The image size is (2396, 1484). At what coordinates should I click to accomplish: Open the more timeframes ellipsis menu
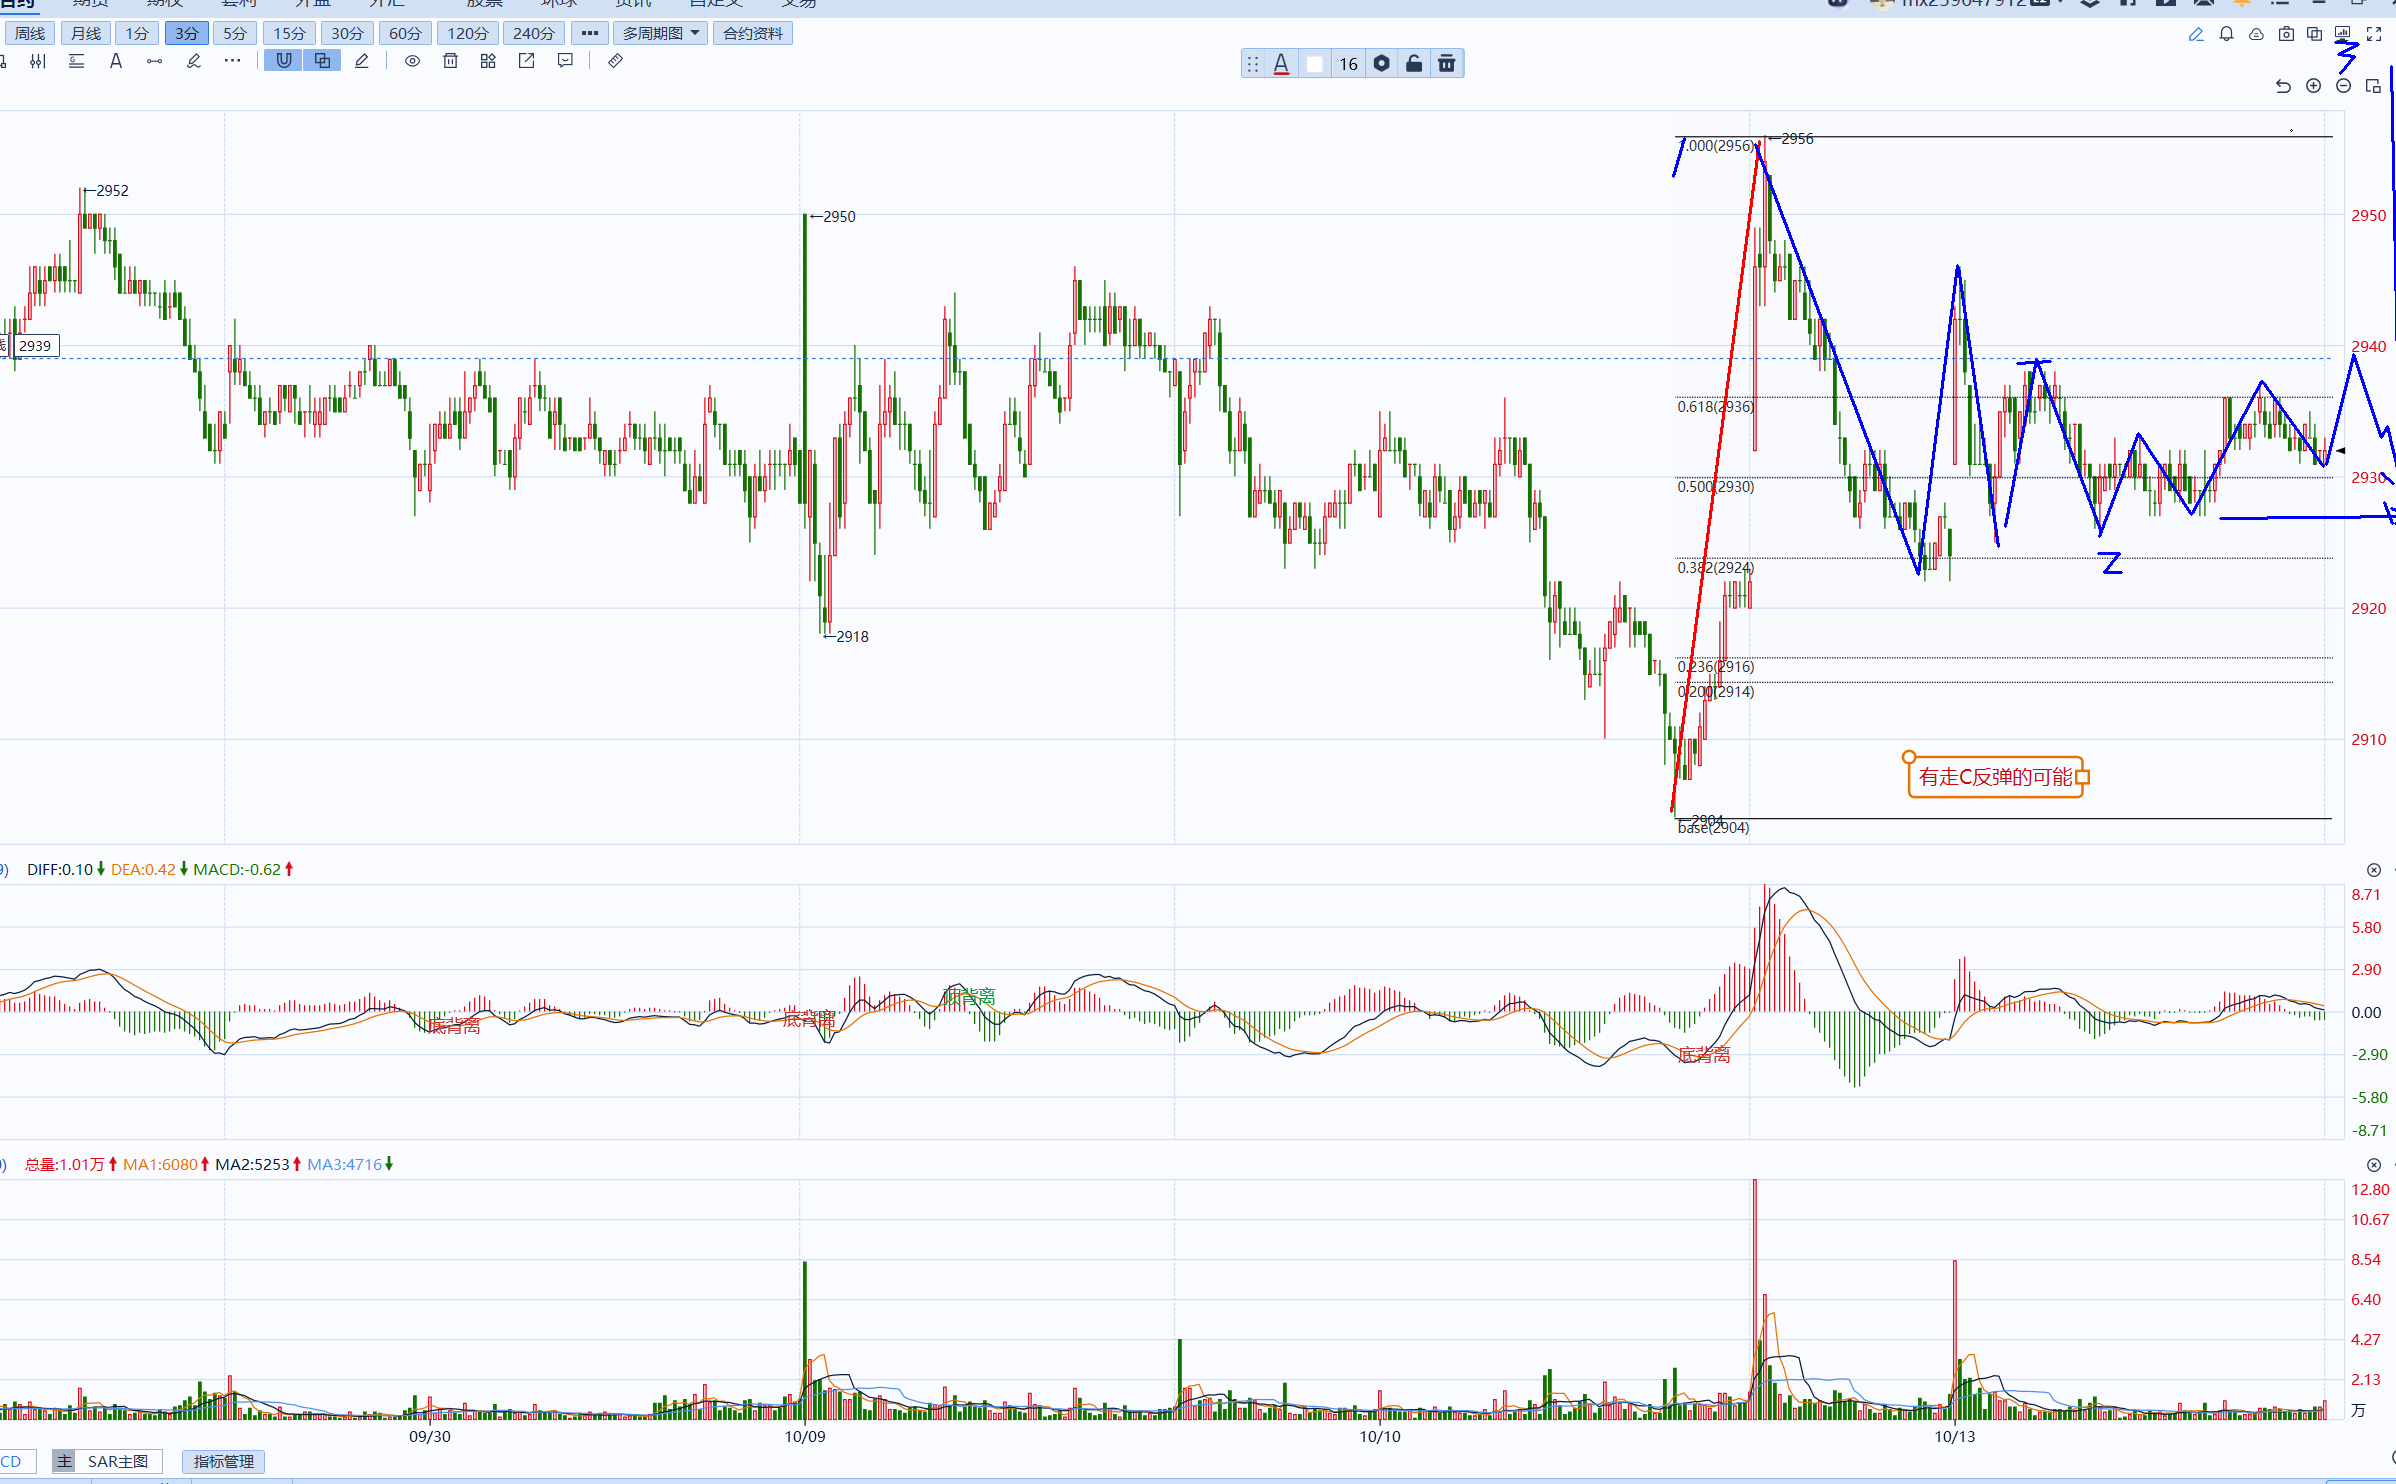coord(590,33)
